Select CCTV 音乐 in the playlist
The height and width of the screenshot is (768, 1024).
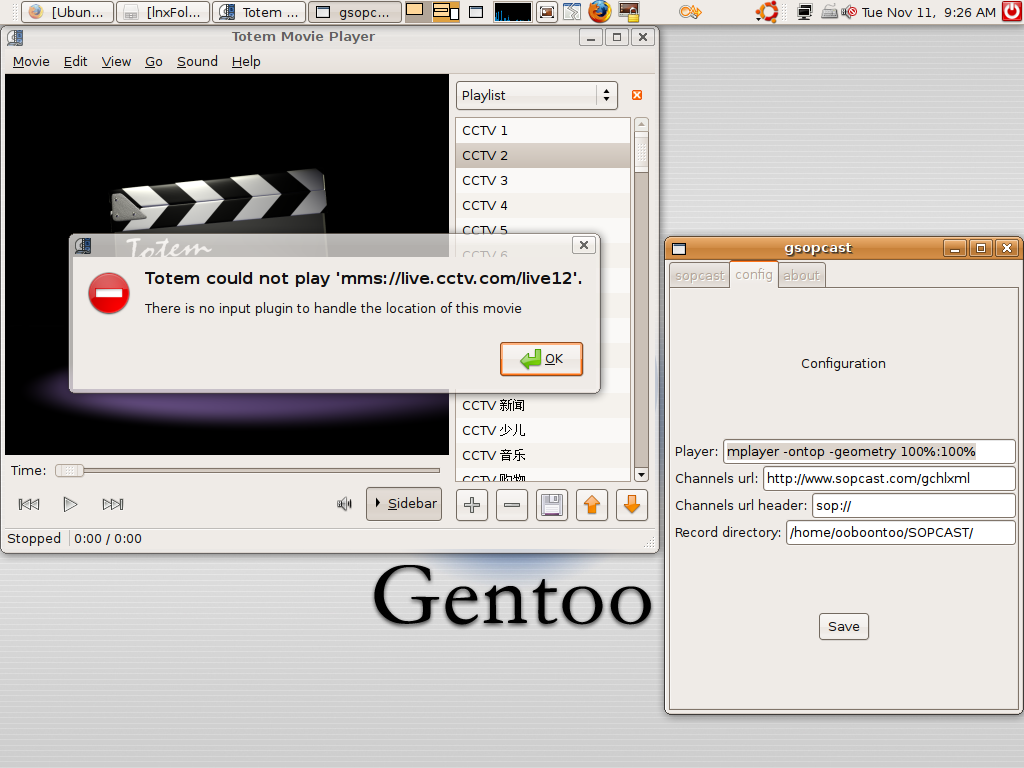[543, 455]
